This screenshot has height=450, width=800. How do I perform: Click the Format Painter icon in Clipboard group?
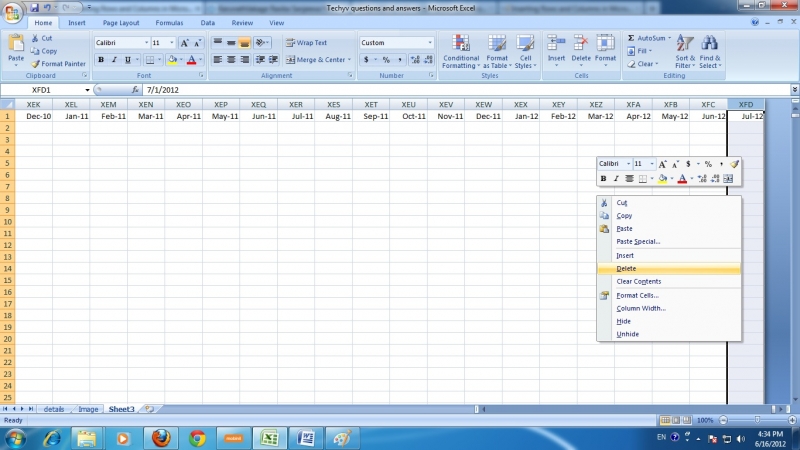34,64
